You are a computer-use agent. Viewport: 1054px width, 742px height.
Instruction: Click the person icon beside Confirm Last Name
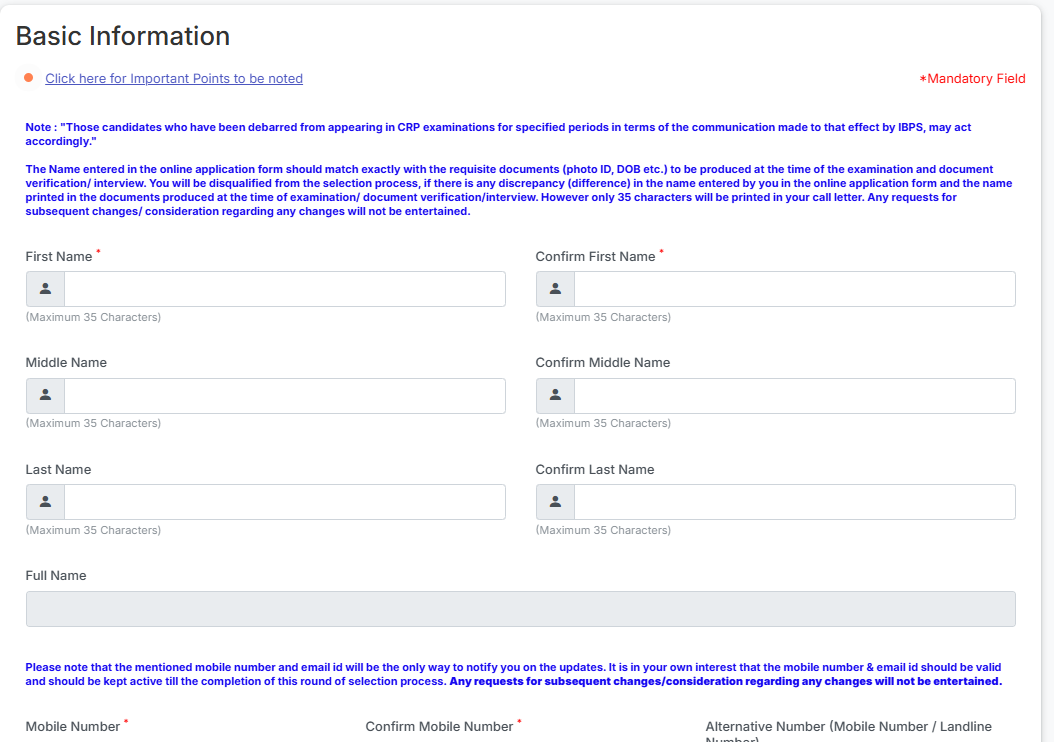coord(555,502)
